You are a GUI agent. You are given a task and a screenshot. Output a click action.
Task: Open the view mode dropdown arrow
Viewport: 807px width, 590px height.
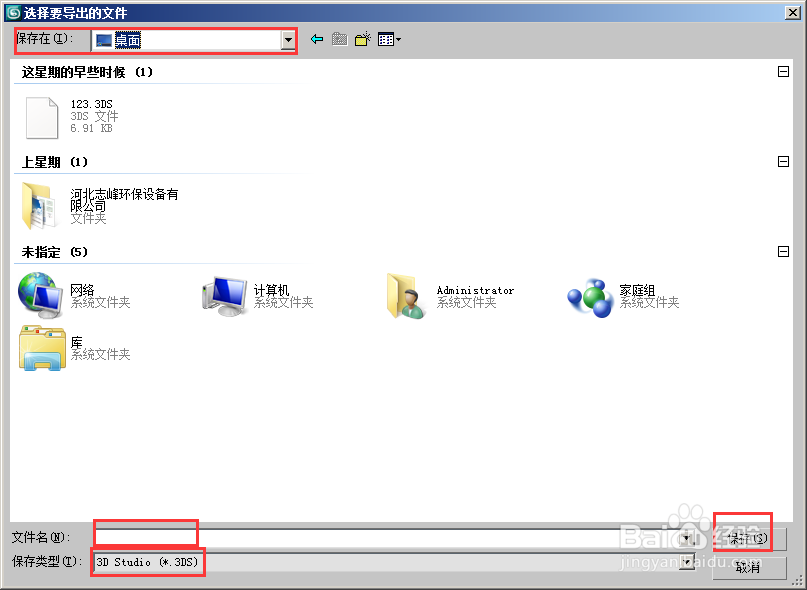click(397, 40)
